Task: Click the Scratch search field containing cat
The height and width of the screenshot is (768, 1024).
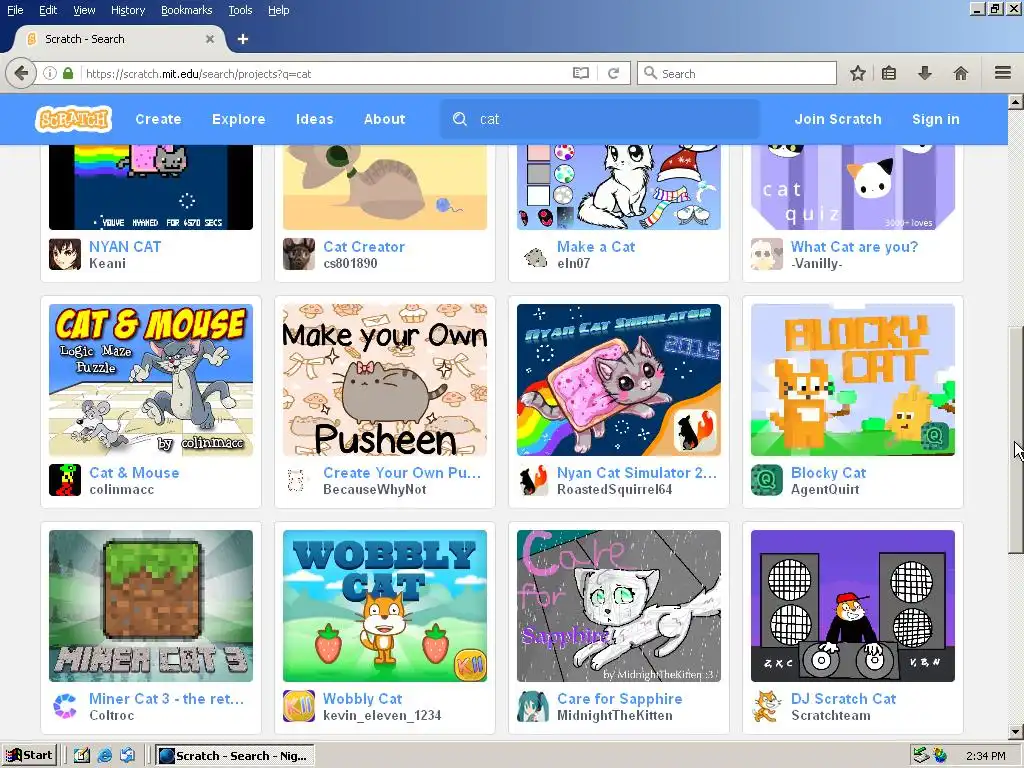Action: pos(600,119)
